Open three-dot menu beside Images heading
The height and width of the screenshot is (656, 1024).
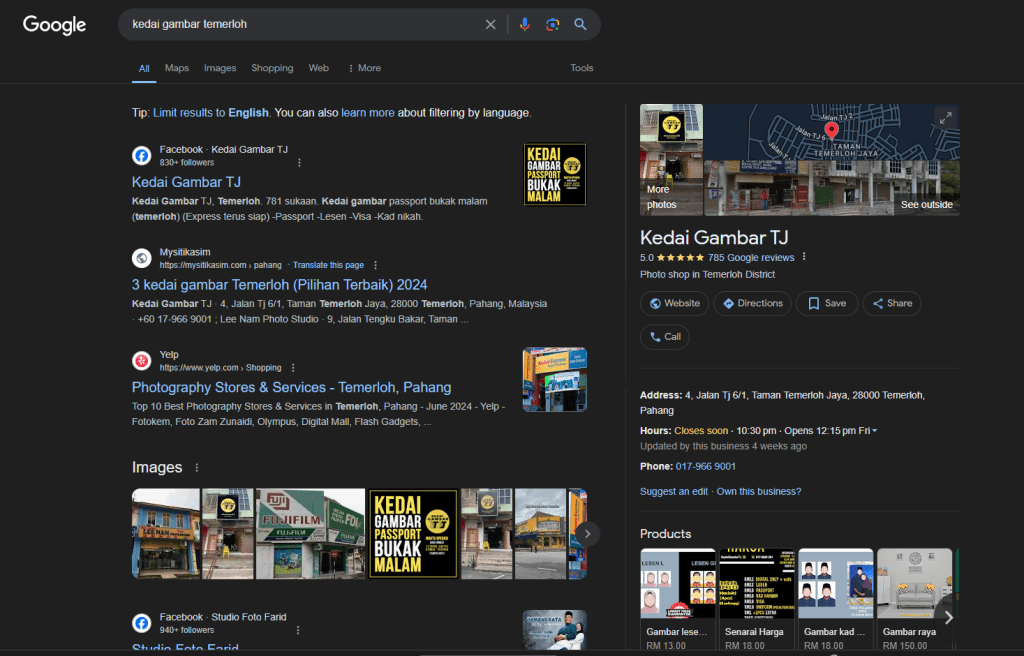point(197,468)
